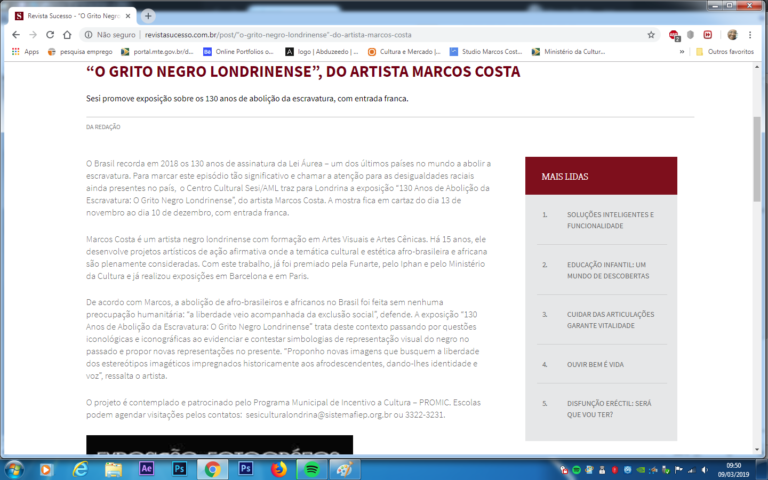Go back using the browser back arrow
Viewport: 768px width, 480px height.
click(14, 34)
